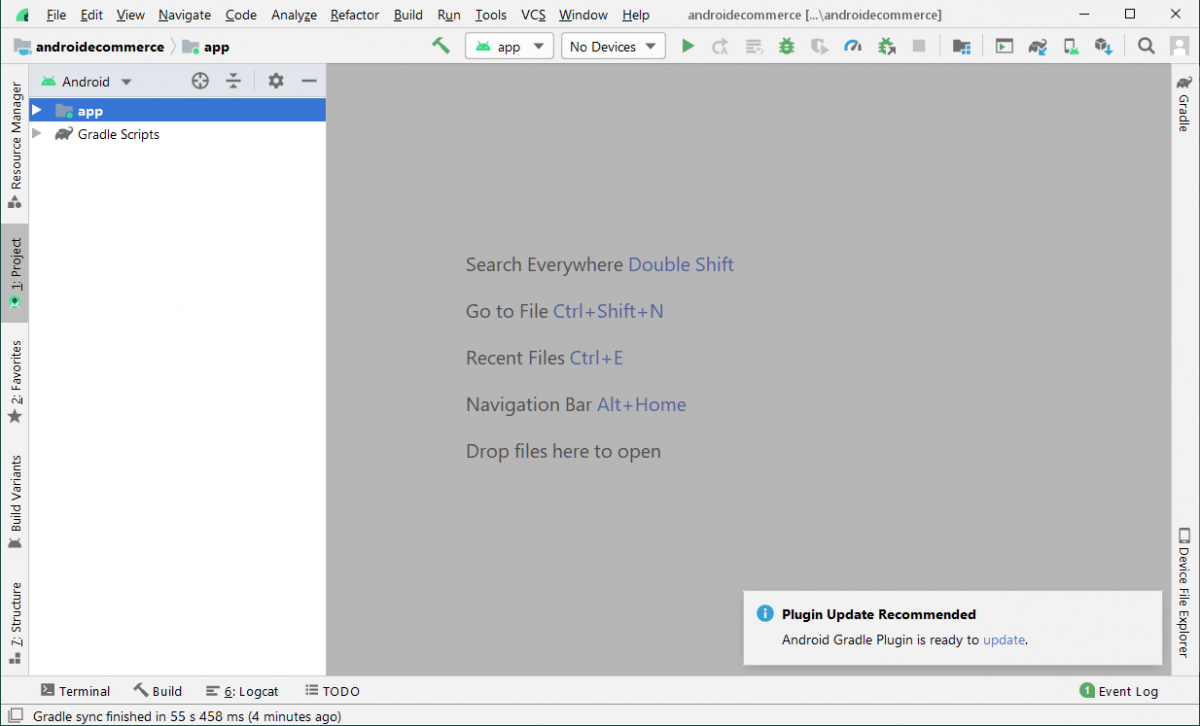Switch to the Logcat tab
1200x726 pixels.
click(243, 690)
